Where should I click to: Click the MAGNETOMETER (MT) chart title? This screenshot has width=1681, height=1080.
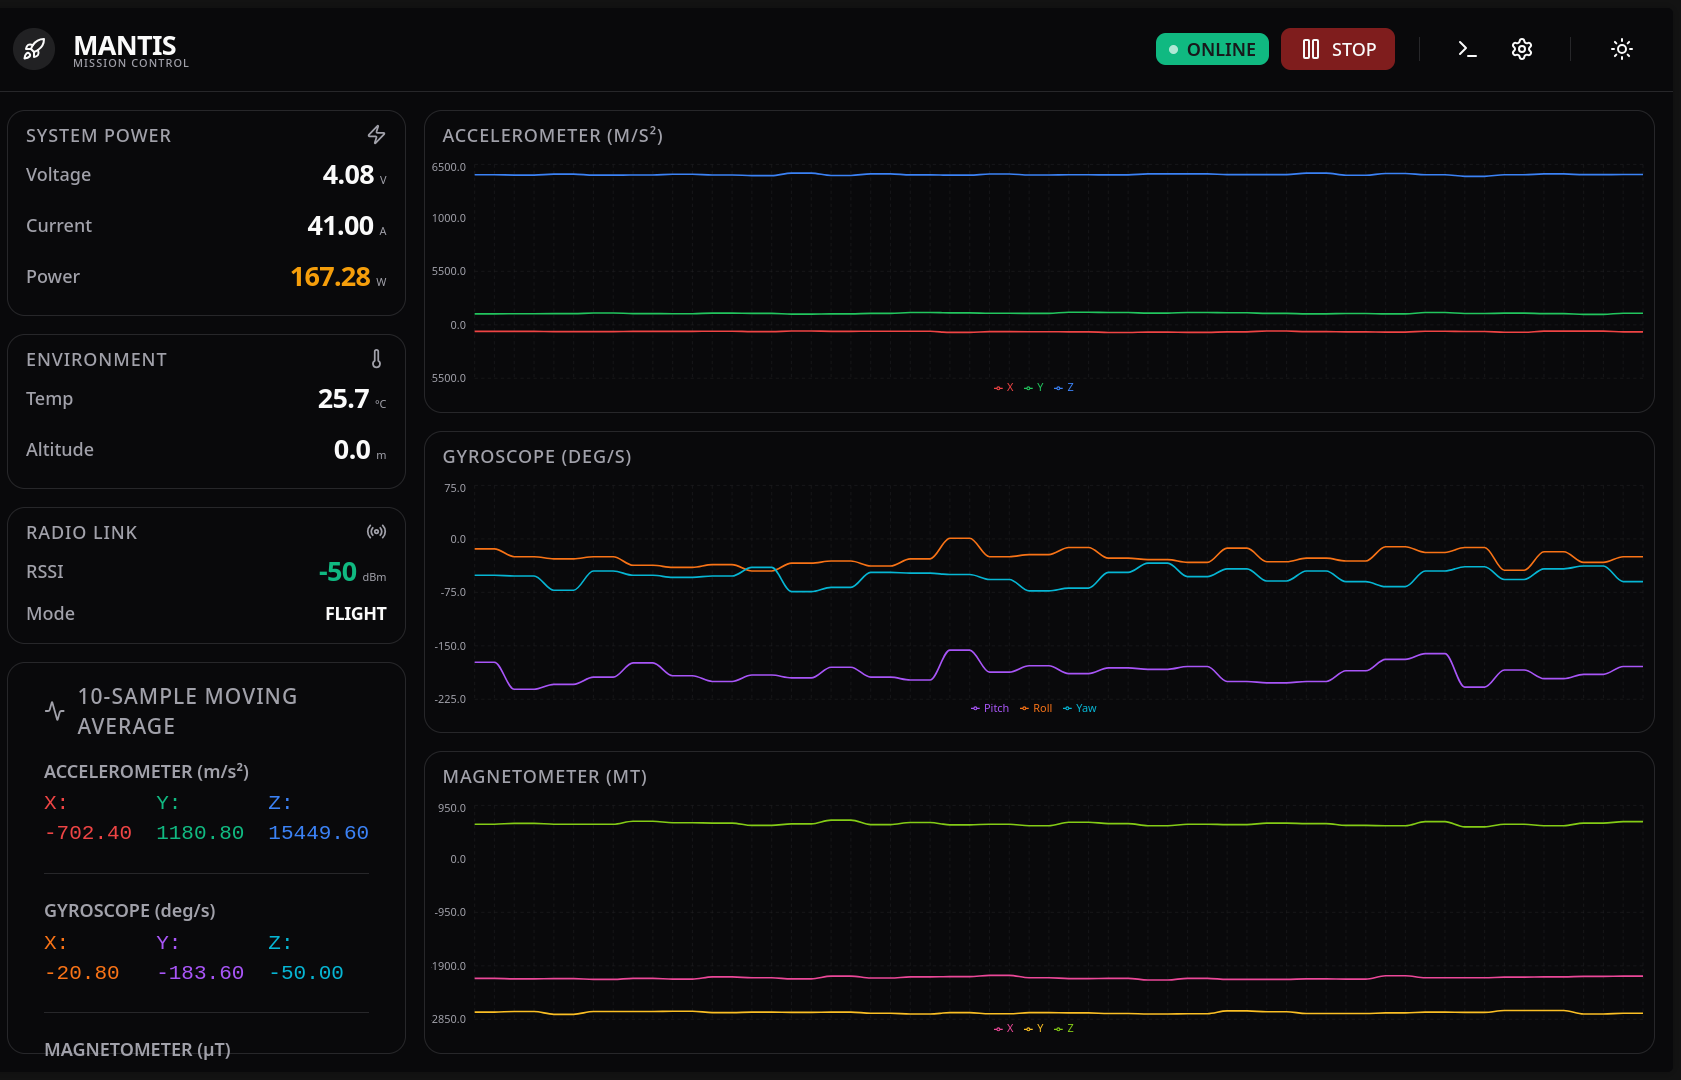pos(545,777)
